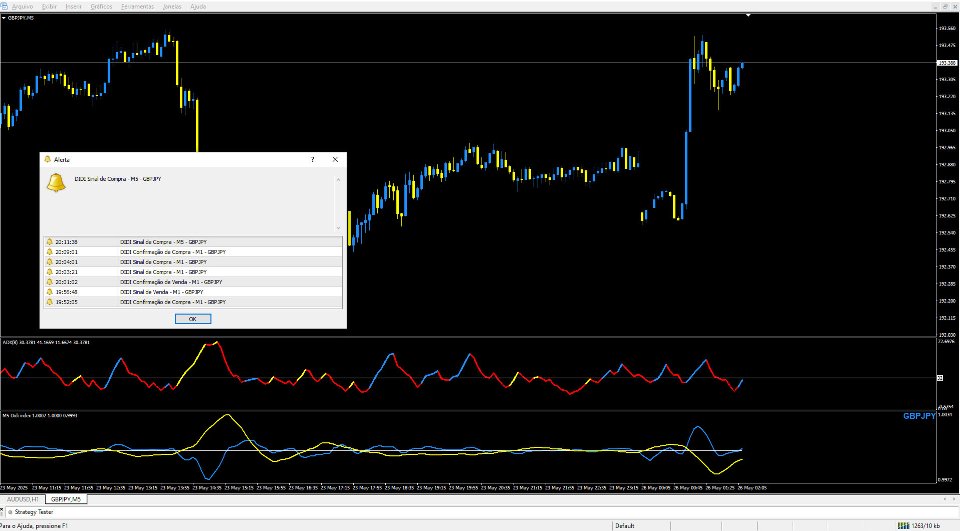Click the current price label on the price axis
This screenshot has height=531, width=960.
(947, 62)
